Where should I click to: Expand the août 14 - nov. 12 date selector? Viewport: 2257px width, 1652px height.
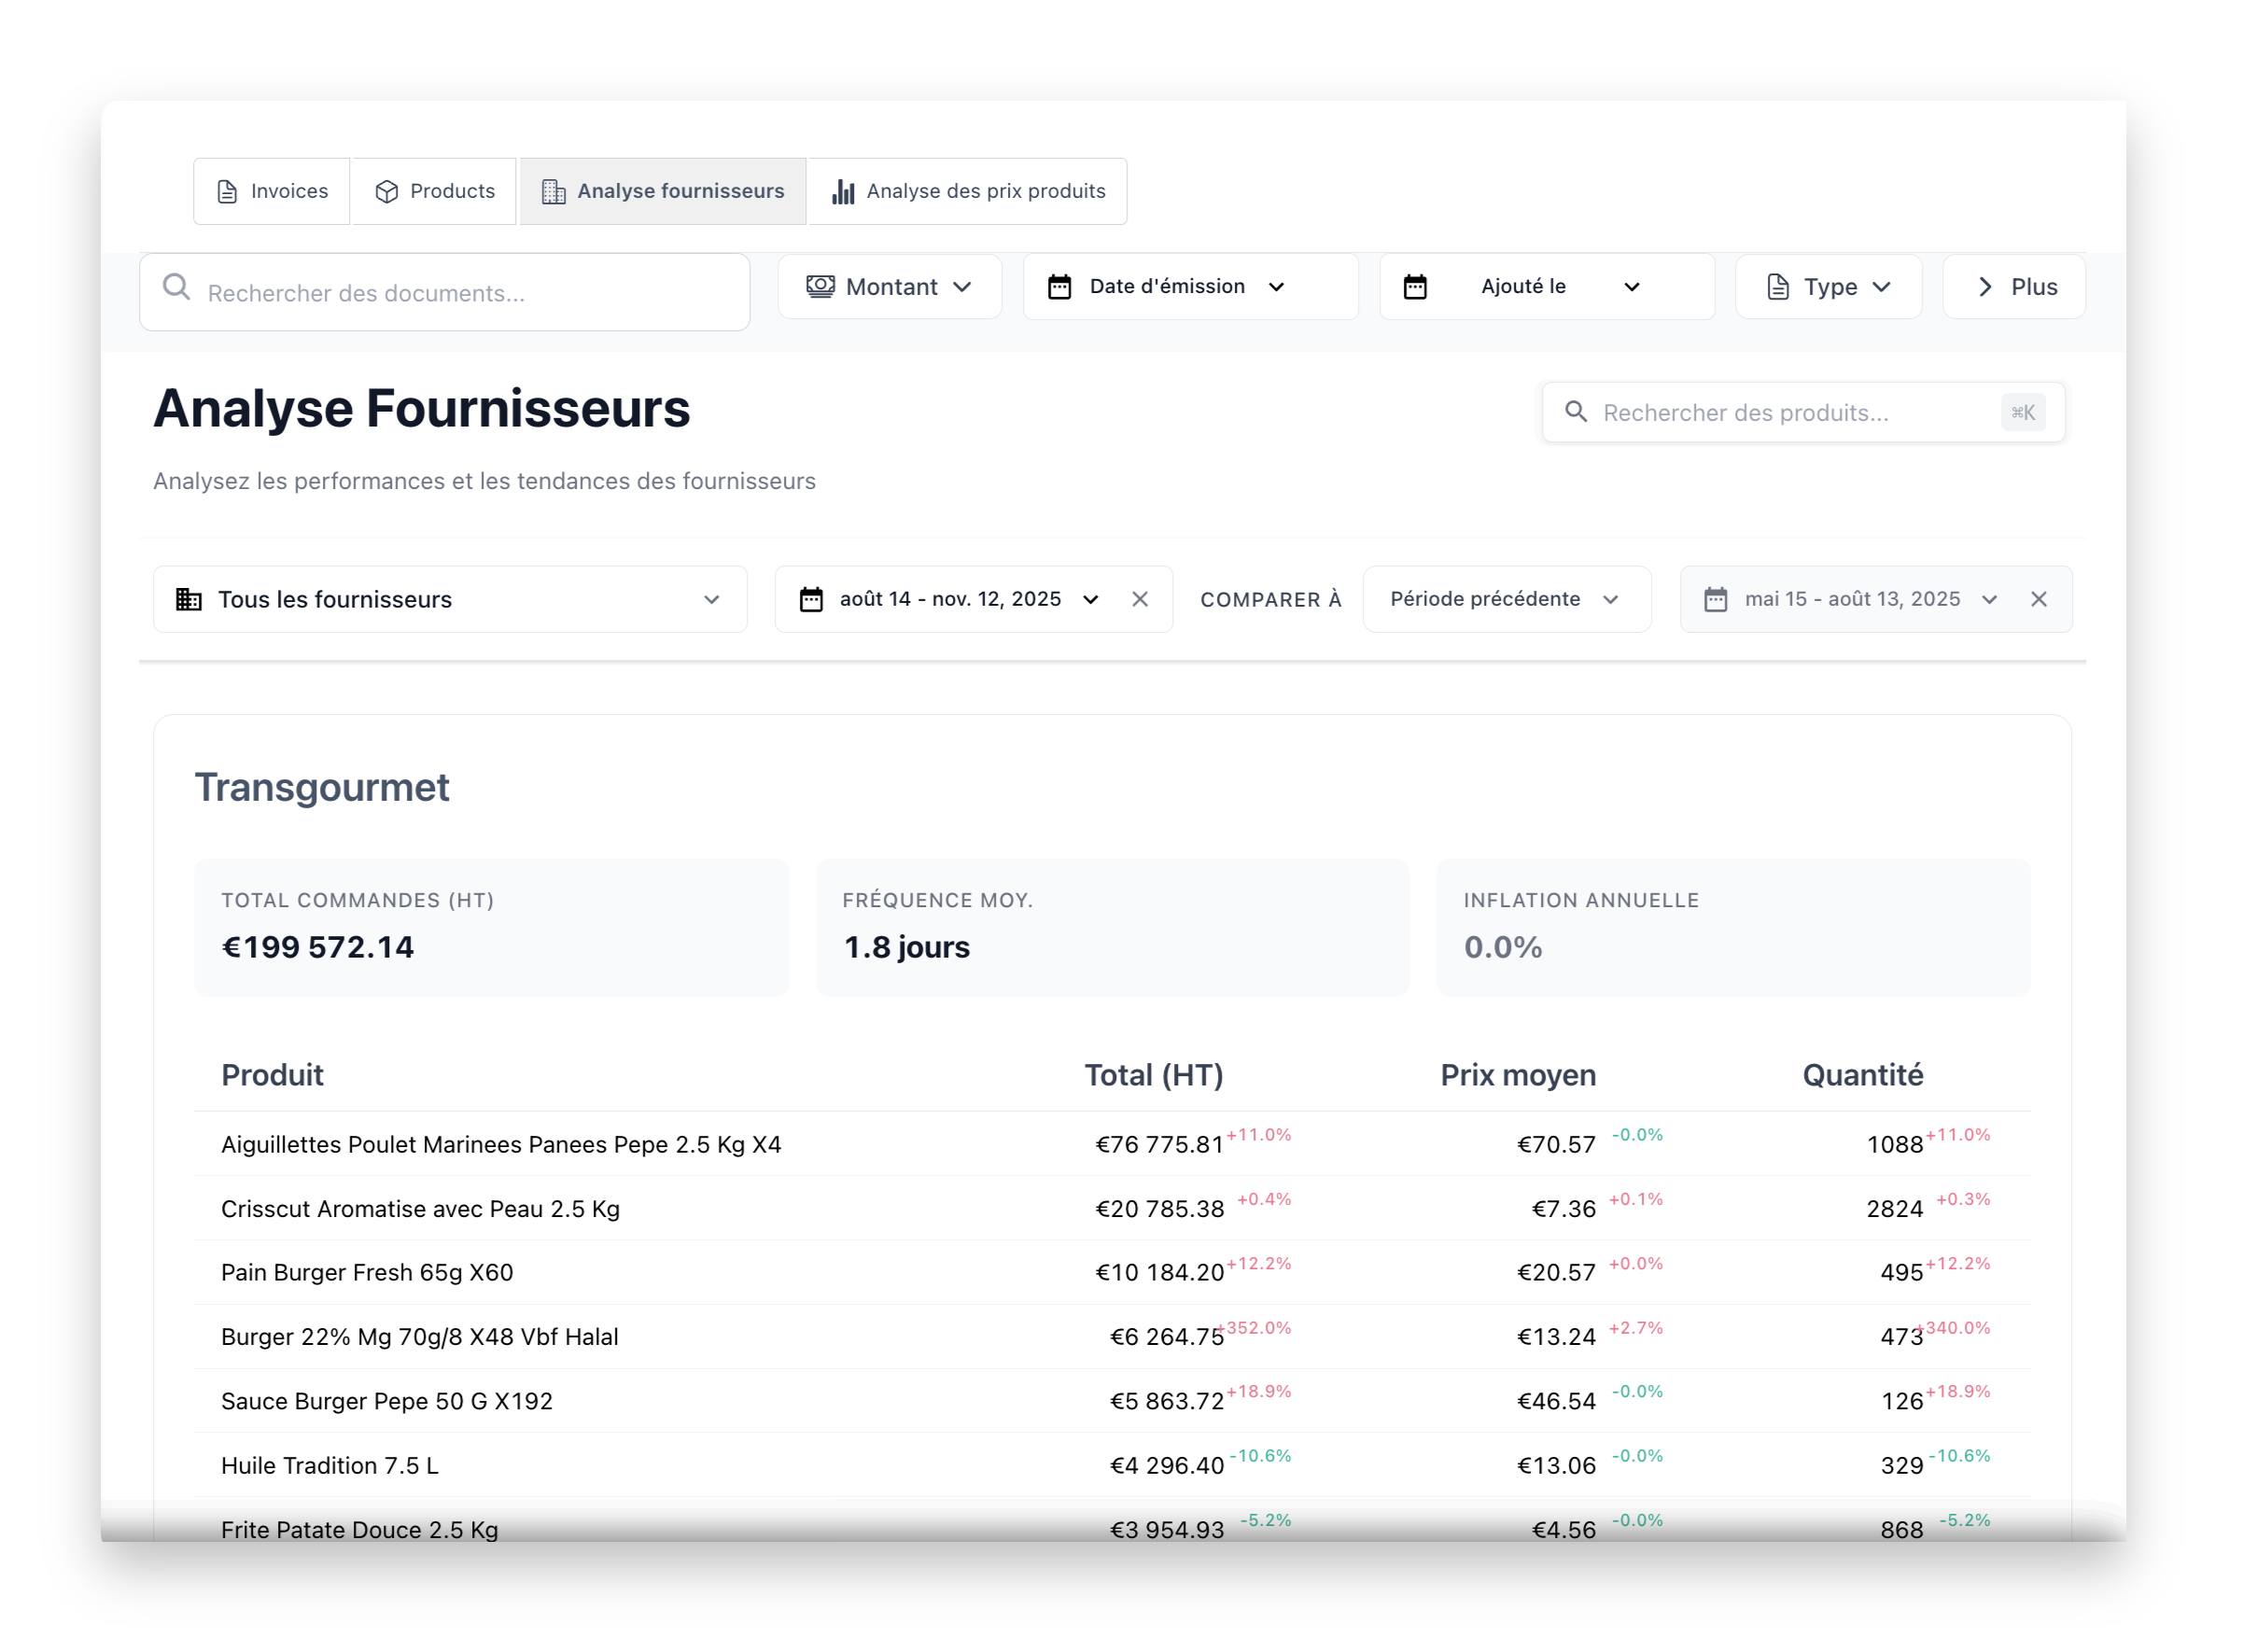[1091, 599]
